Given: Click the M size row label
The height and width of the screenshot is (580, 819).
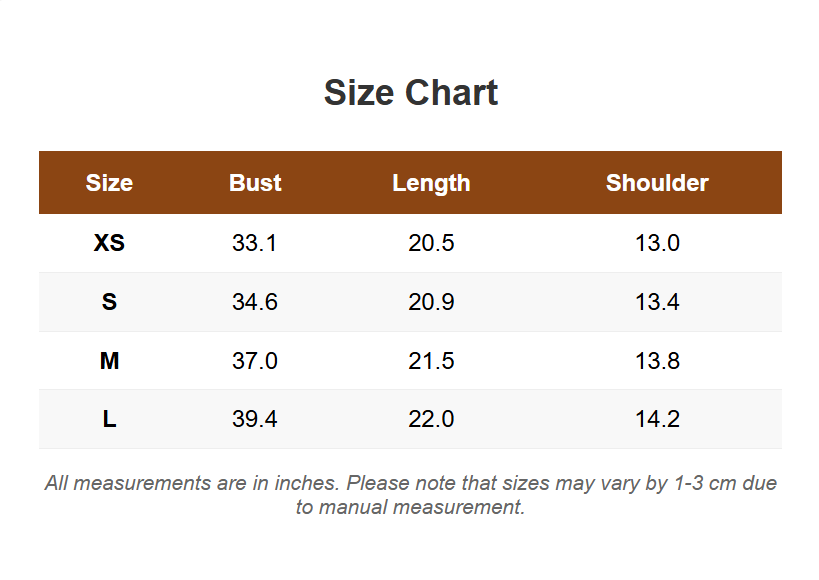Looking at the screenshot, I should point(109,361).
